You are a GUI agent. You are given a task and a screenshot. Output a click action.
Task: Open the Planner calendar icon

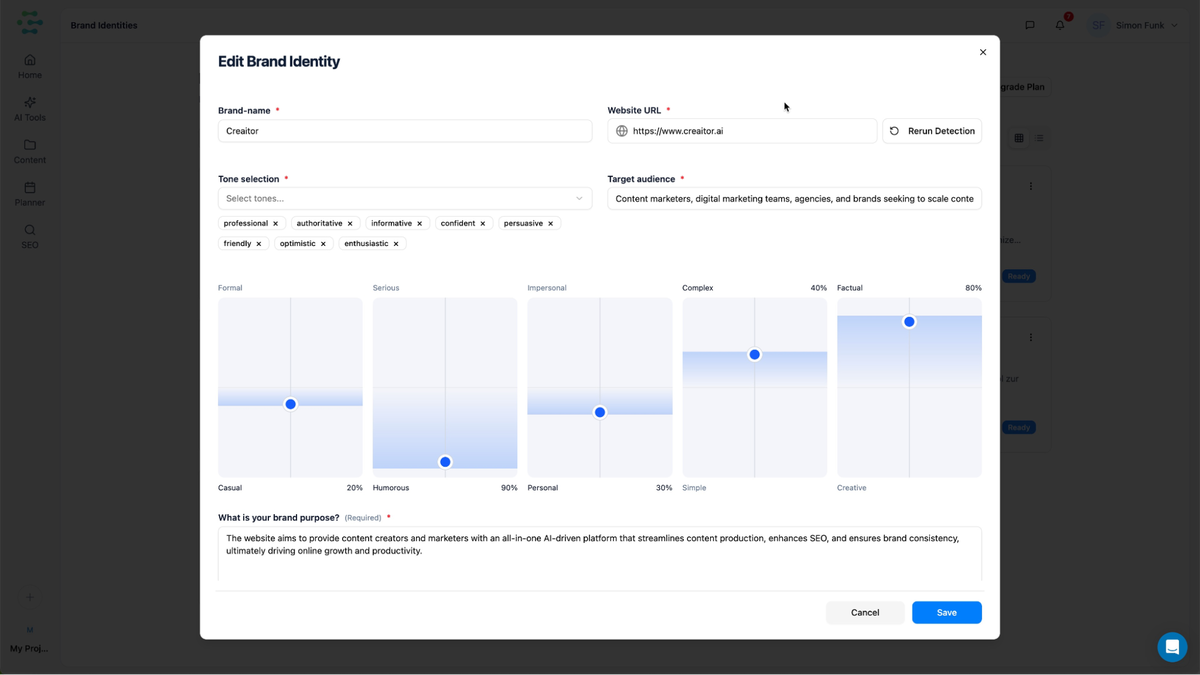point(30,193)
